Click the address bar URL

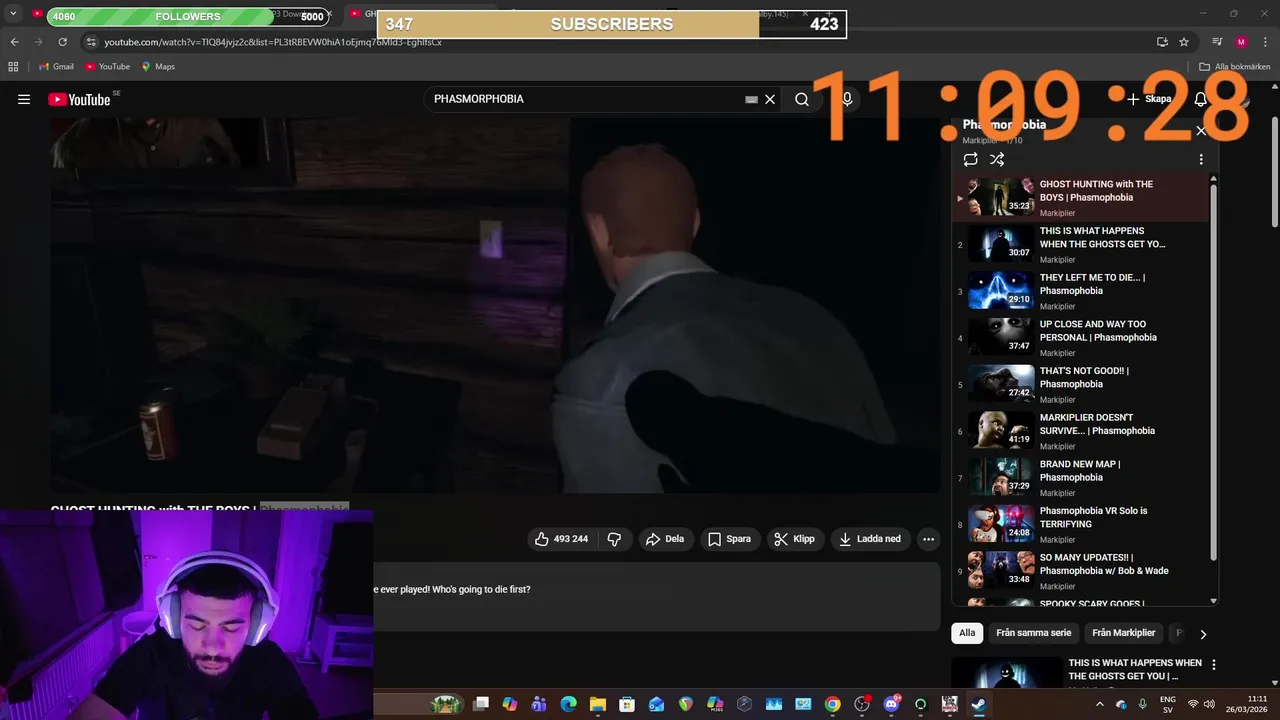click(273, 42)
